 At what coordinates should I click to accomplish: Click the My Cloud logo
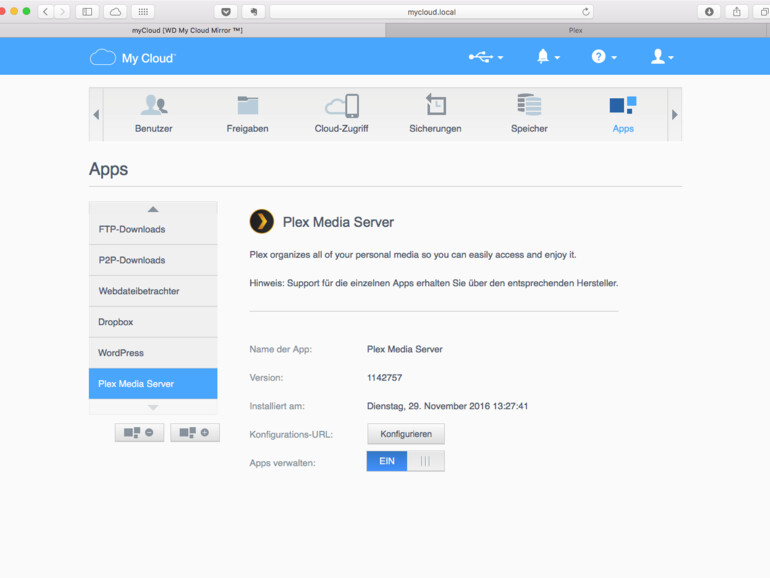(133, 58)
